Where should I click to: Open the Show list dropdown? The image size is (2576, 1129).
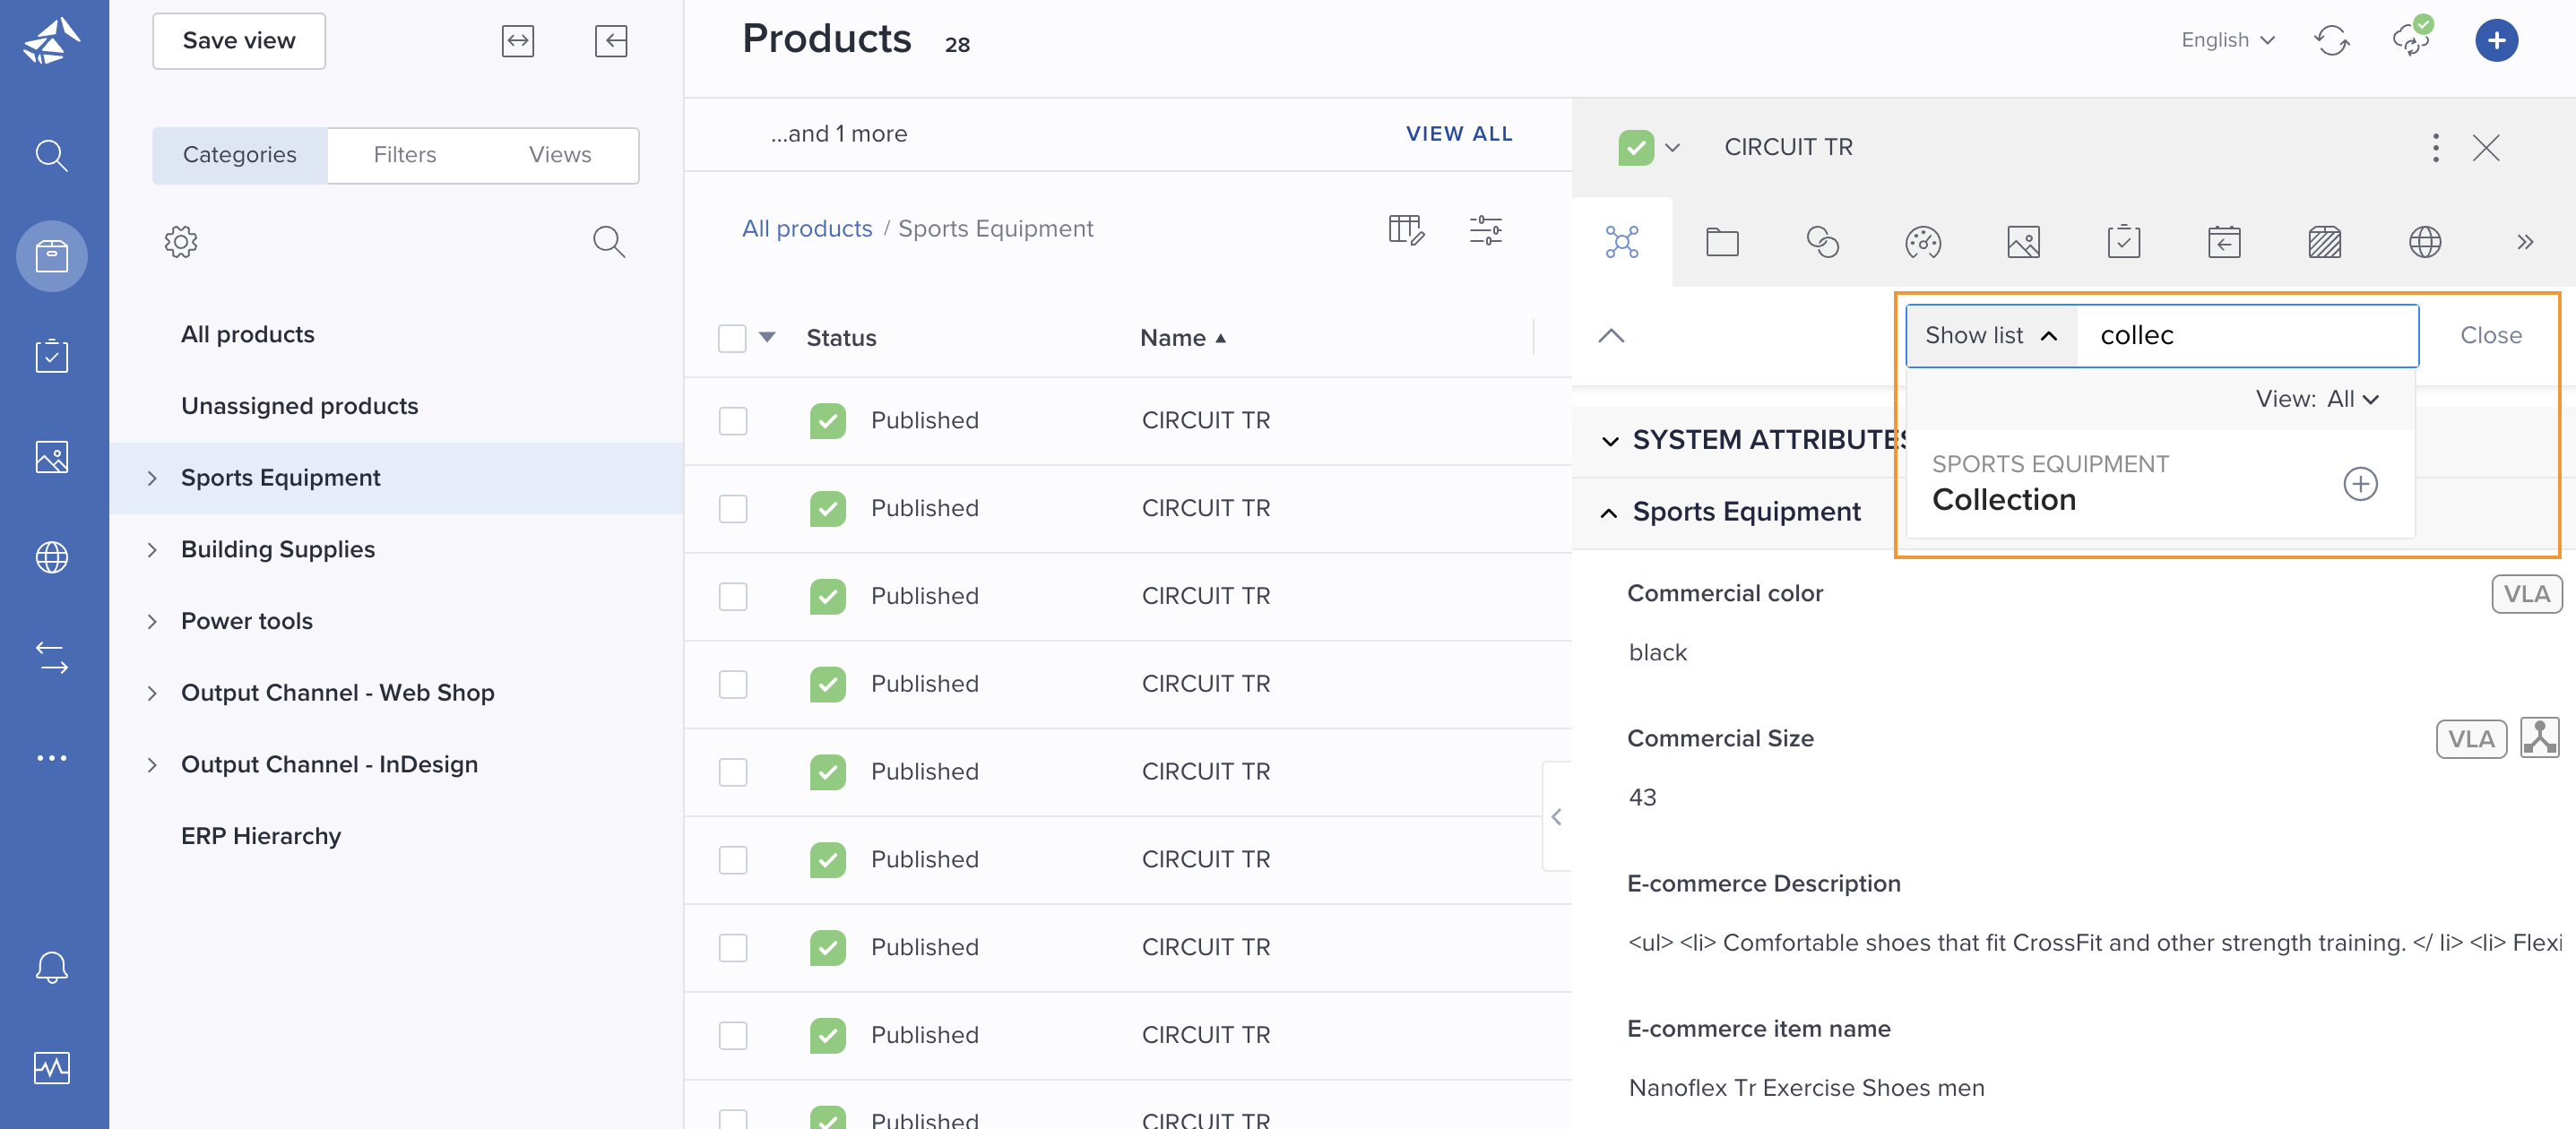[1991, 336]
